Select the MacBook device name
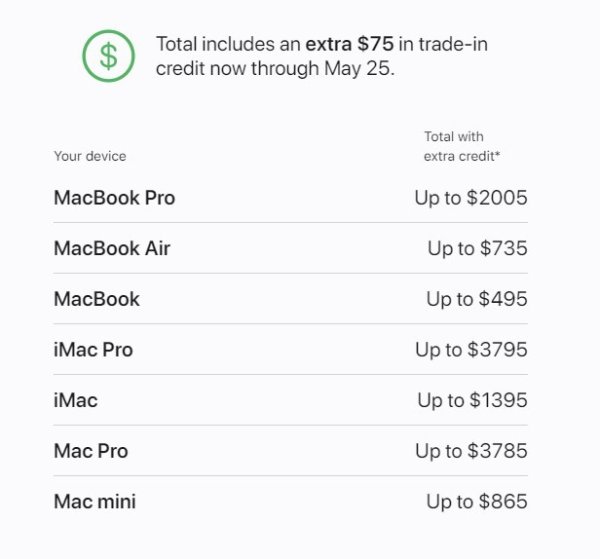600x559 pixels. pos(97,299)
